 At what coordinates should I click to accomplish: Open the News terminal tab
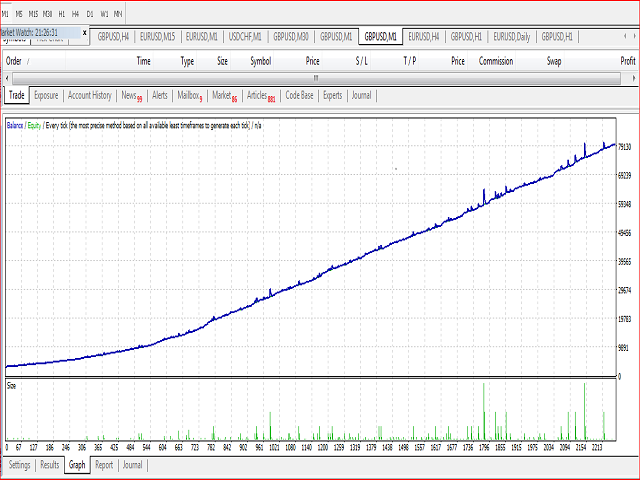131,96
